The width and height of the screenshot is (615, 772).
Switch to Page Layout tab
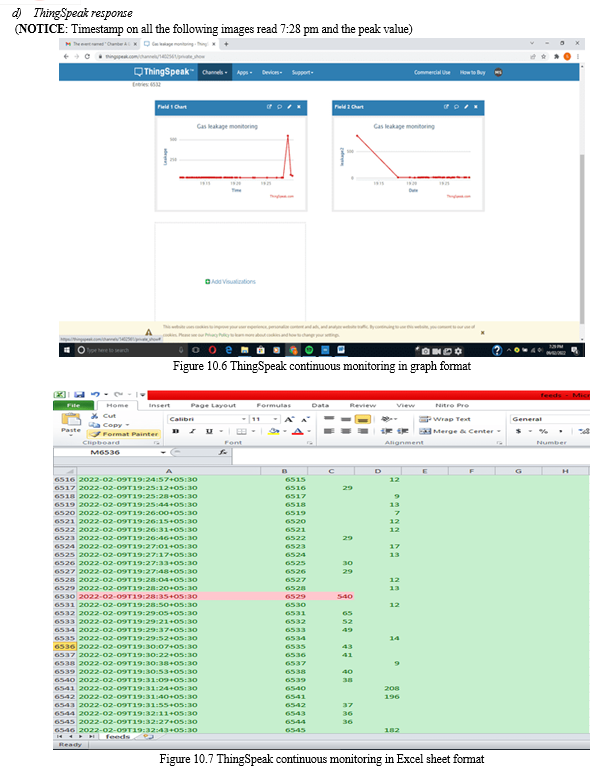213,405
